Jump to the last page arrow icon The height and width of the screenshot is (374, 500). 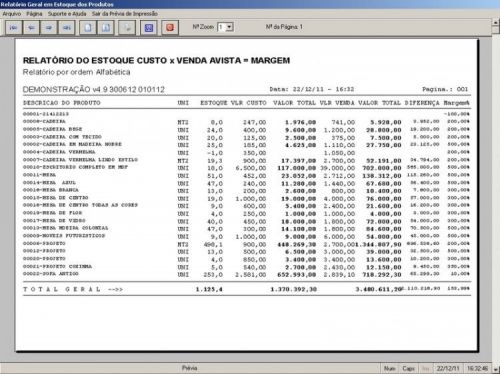pos(67,28)
